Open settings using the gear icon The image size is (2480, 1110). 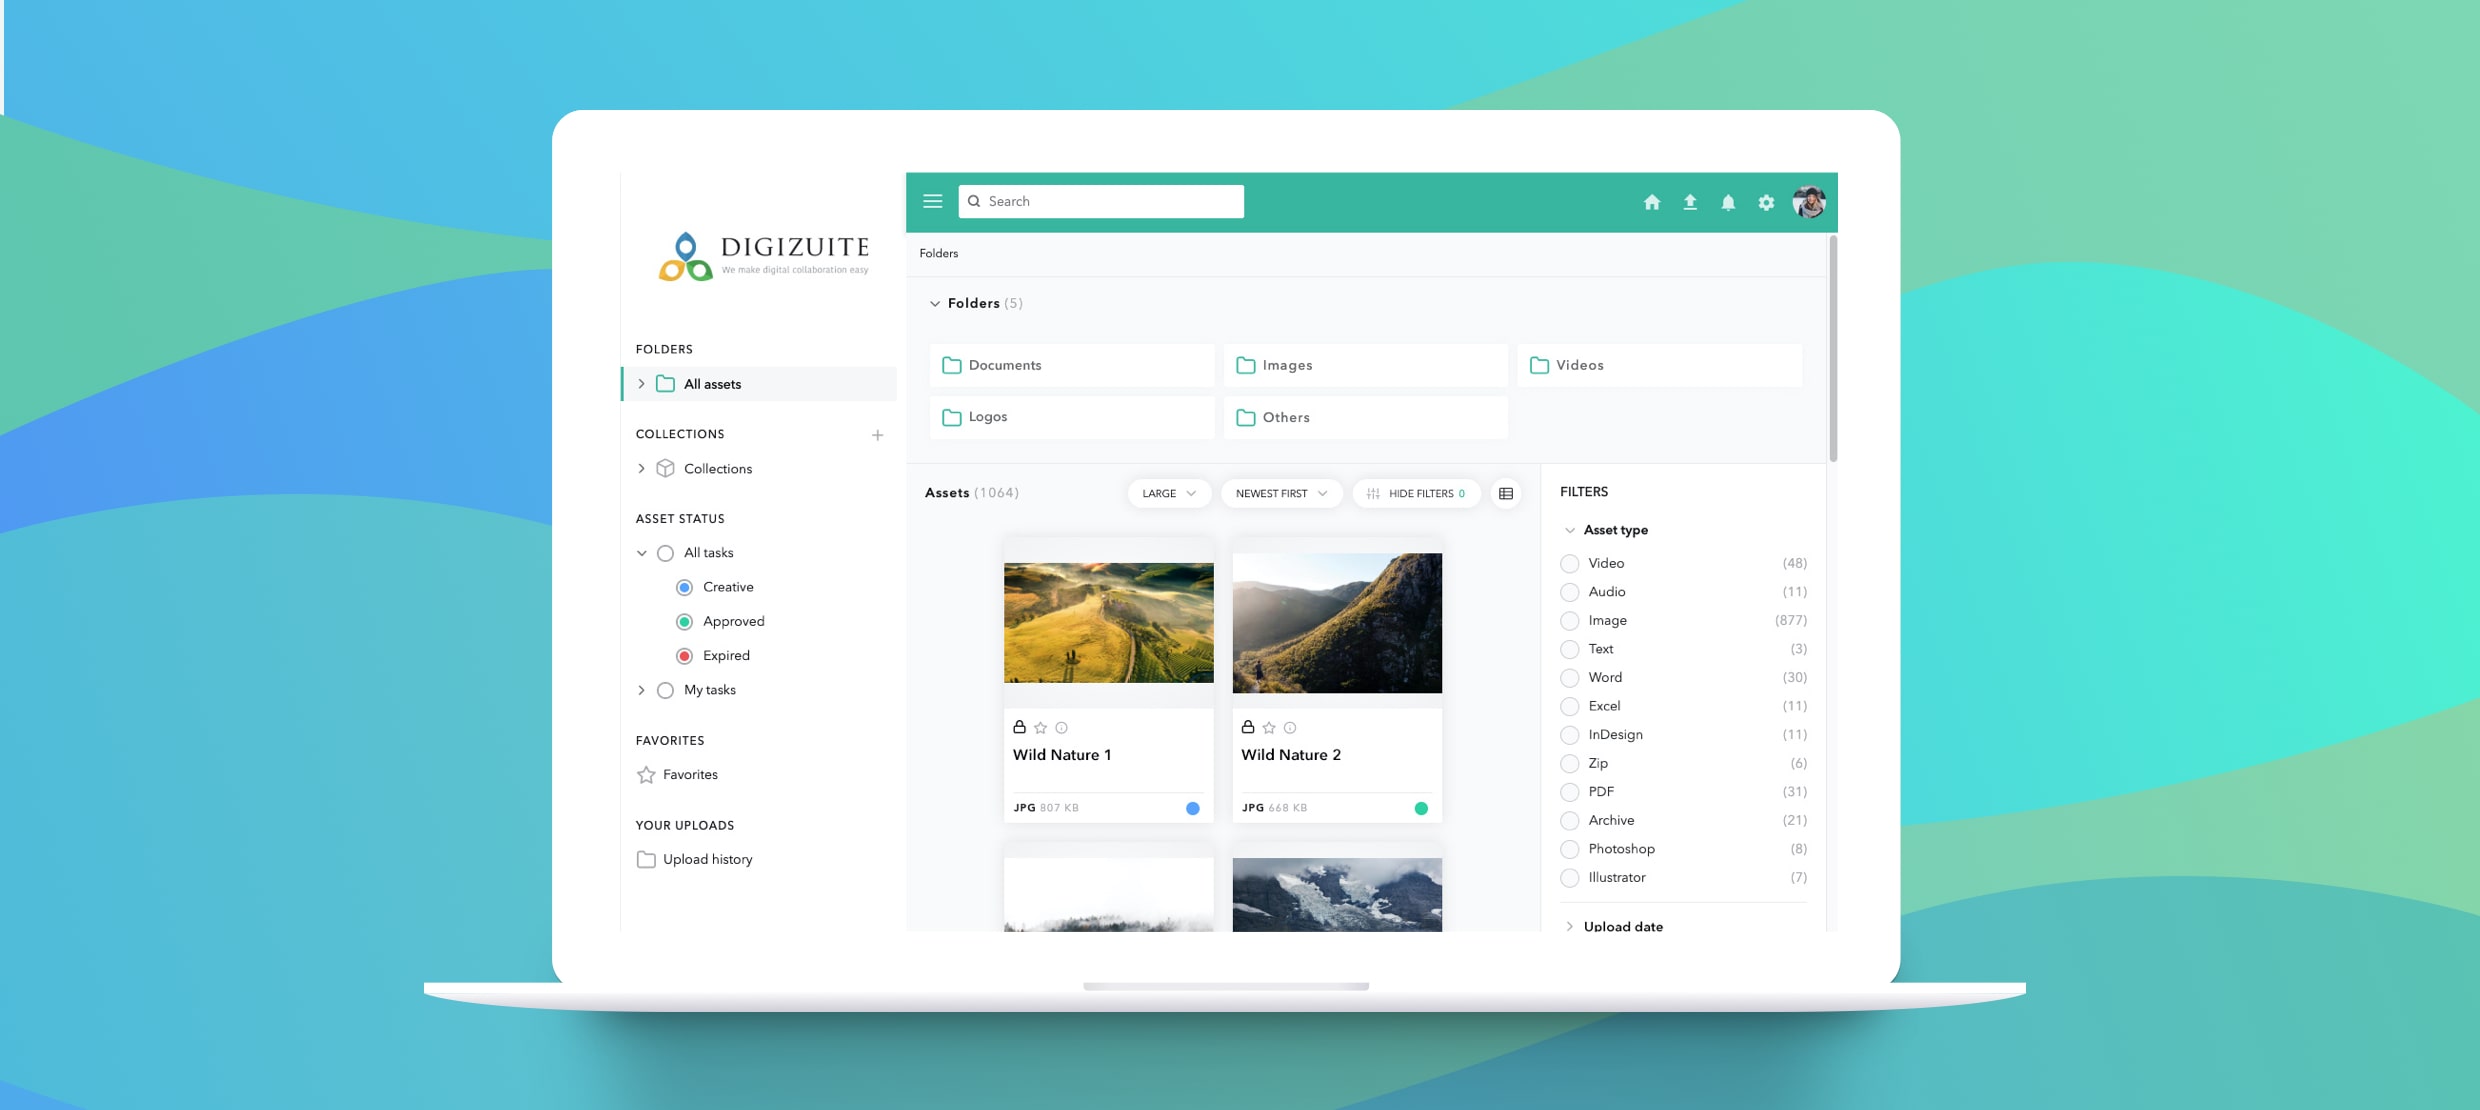pos(1766,202)
